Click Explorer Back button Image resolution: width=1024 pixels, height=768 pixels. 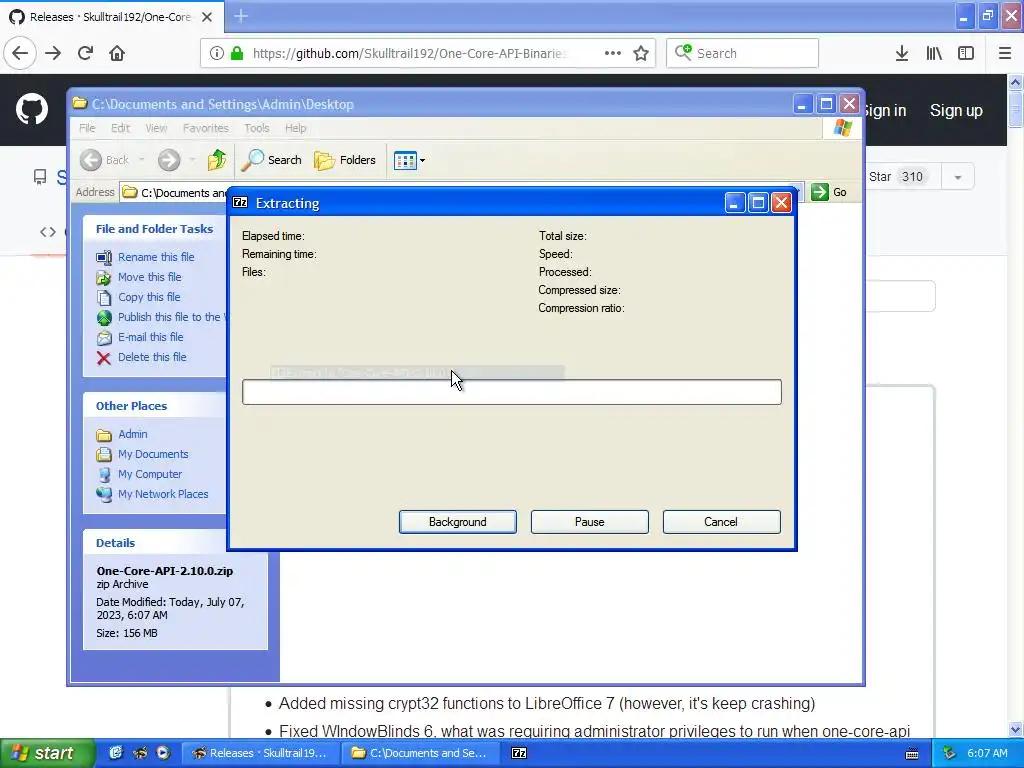click(105, 160)
